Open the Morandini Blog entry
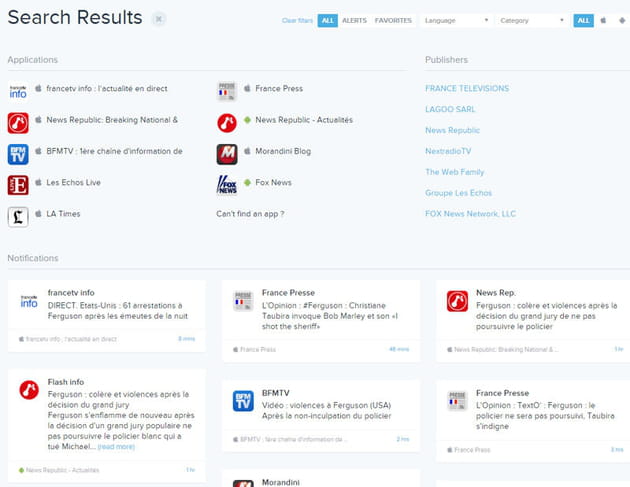 [x=283, y=151]
